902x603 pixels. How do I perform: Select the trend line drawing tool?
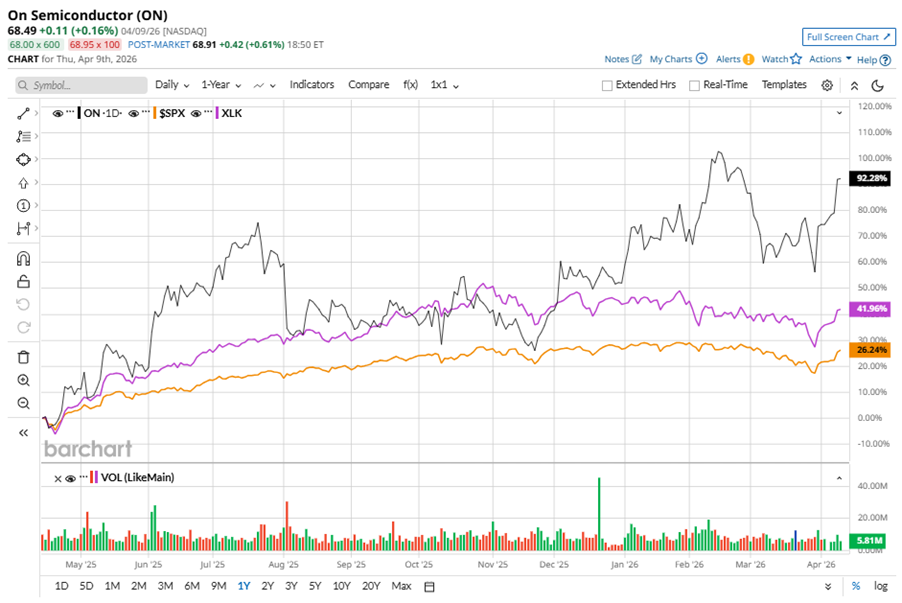point(24,113)
